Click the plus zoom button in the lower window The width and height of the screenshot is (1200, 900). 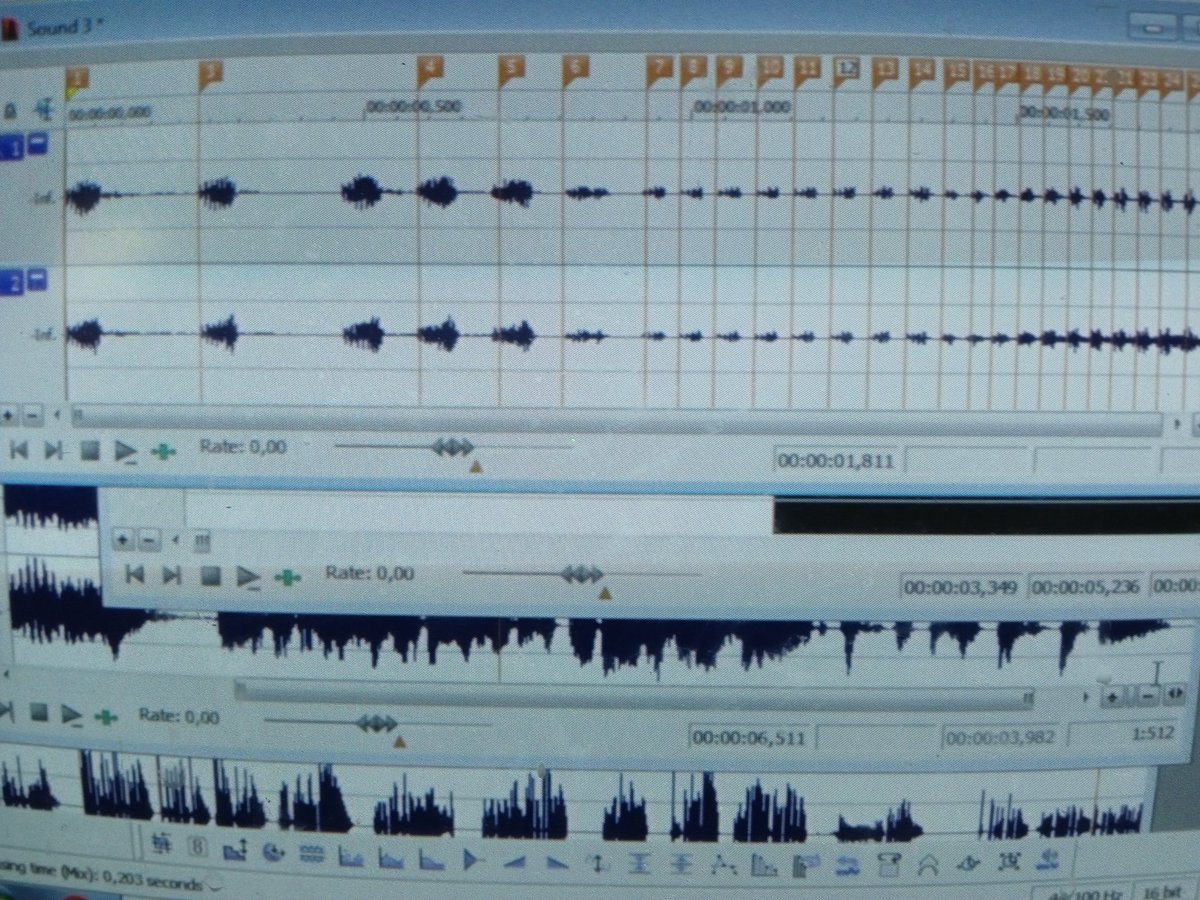pyautogui.click(x=1112, y=696)
